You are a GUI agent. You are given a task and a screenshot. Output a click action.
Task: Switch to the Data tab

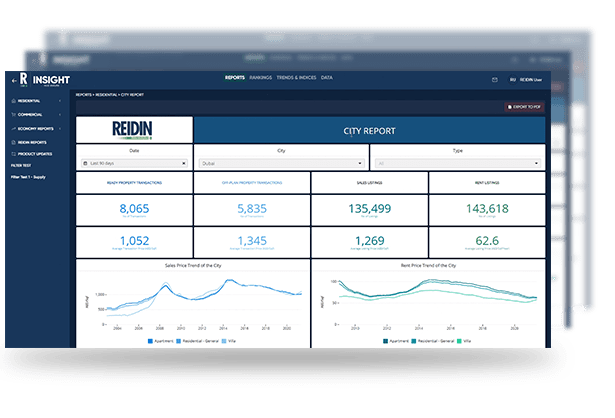[327, 78]
